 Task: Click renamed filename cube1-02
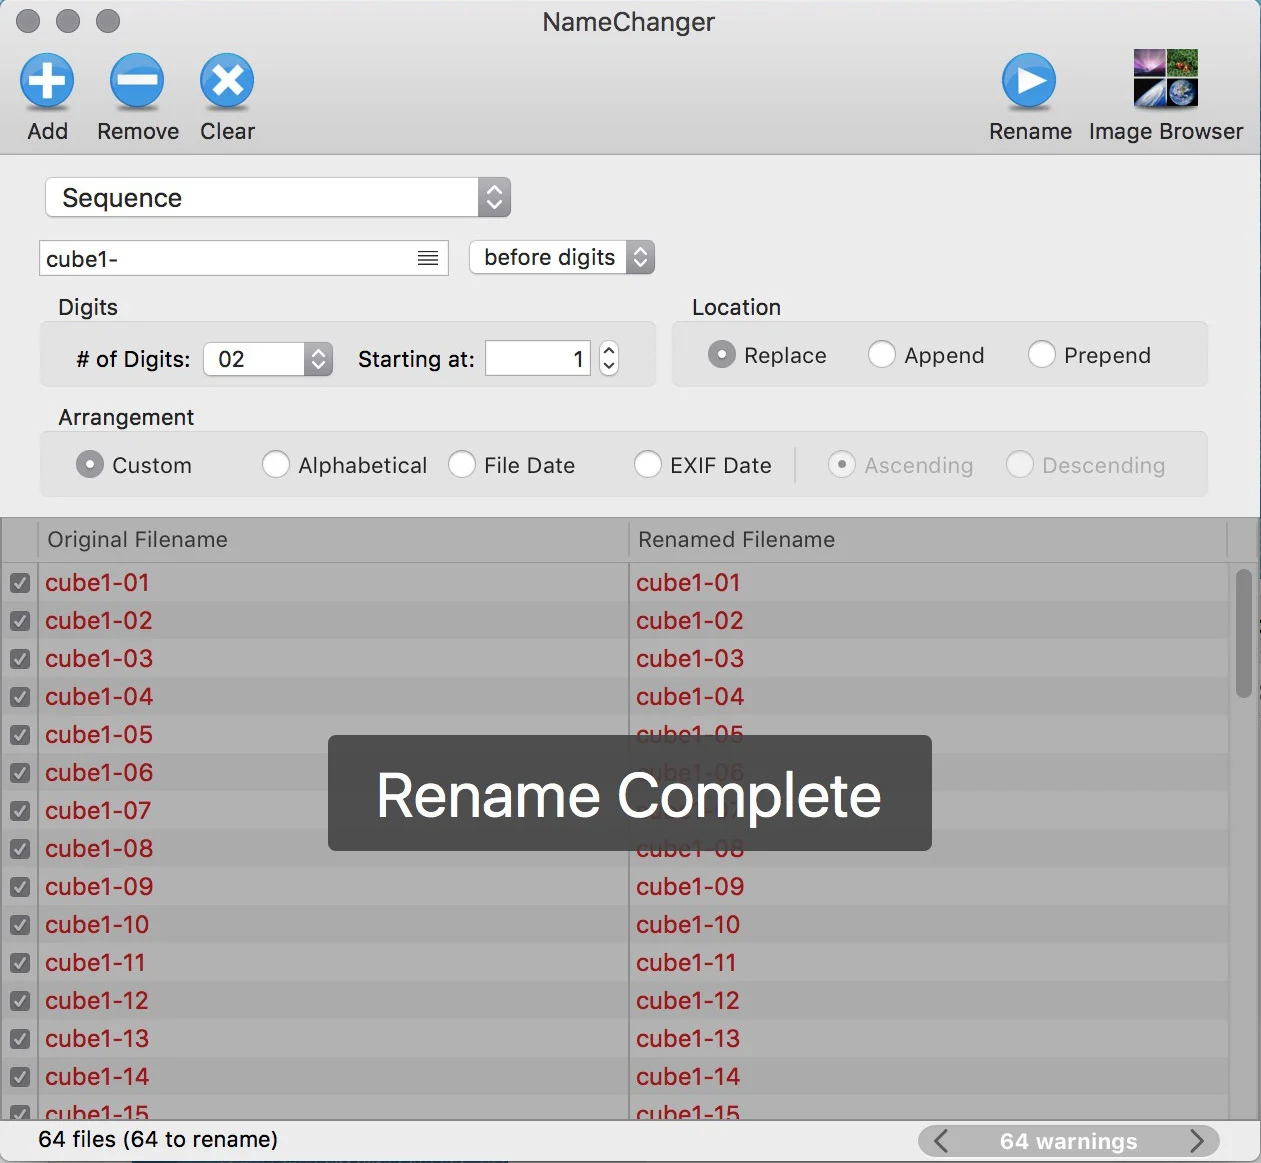[x=690, y=620]
